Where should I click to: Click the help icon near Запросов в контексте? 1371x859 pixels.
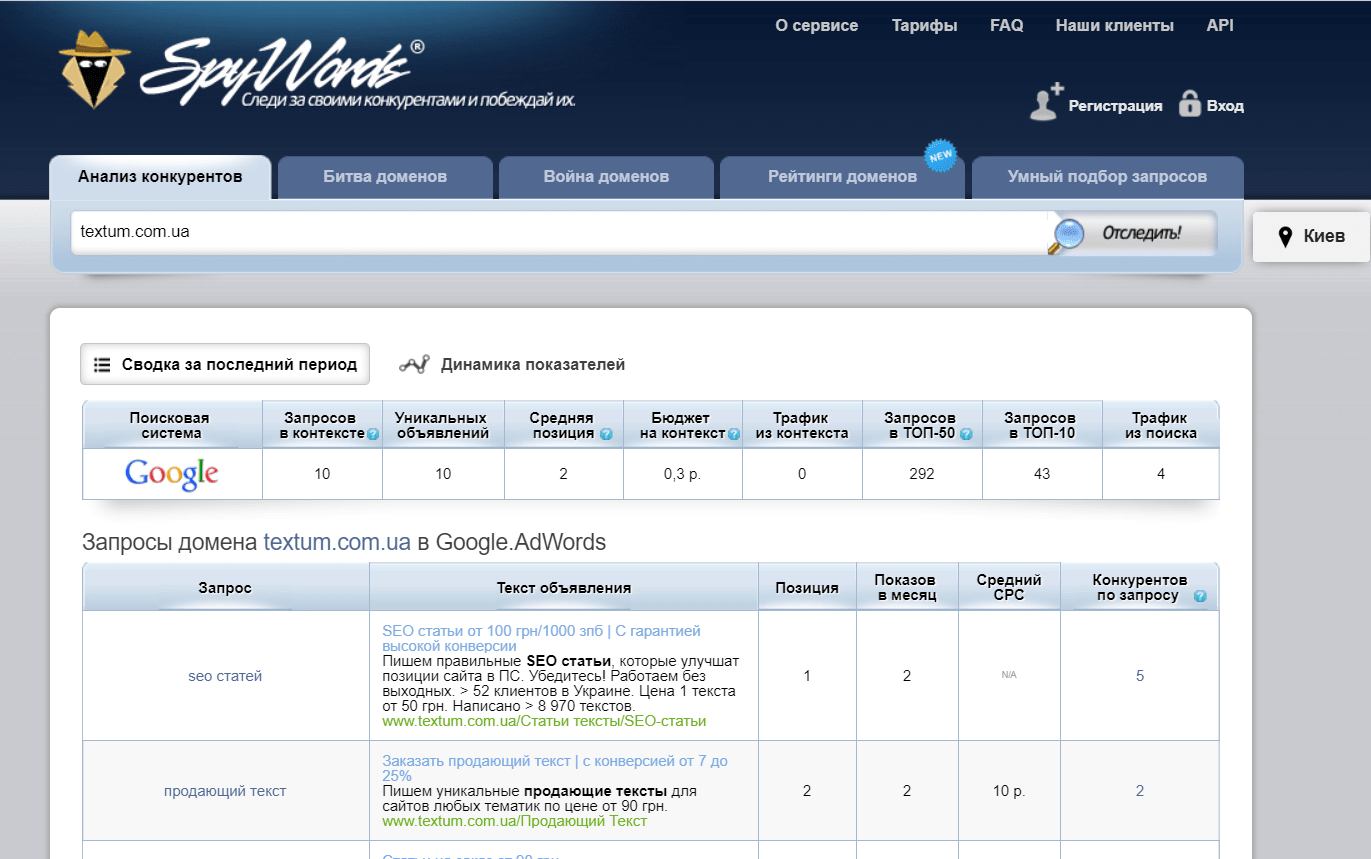pos(373,434)
